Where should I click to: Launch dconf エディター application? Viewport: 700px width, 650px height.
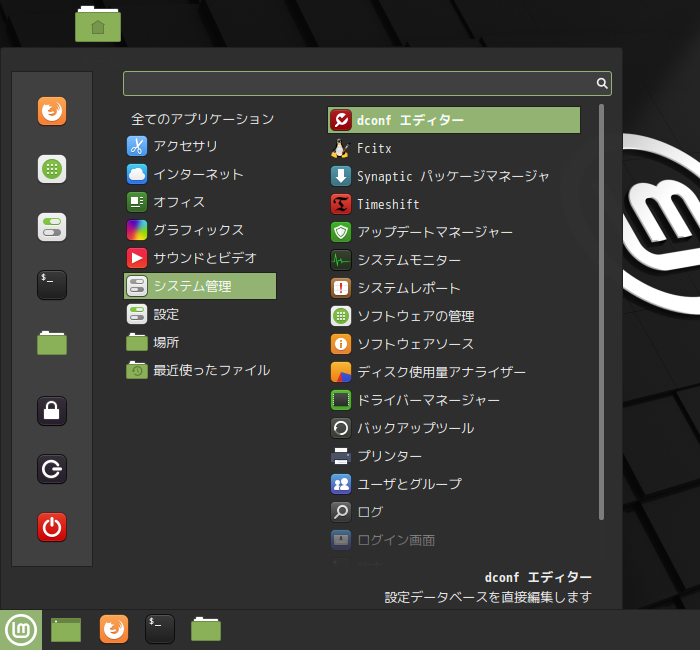pyautogui.click(x=454, y=120)
